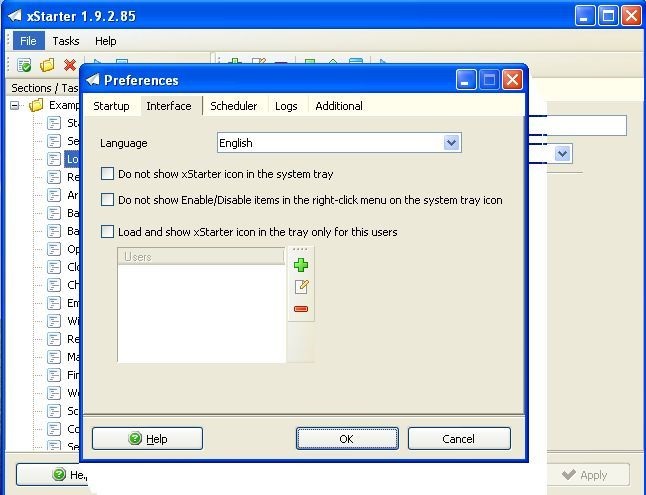Click the Help button at the main window bottom
The image size is (646, 495).
click(x=52, y=475)
